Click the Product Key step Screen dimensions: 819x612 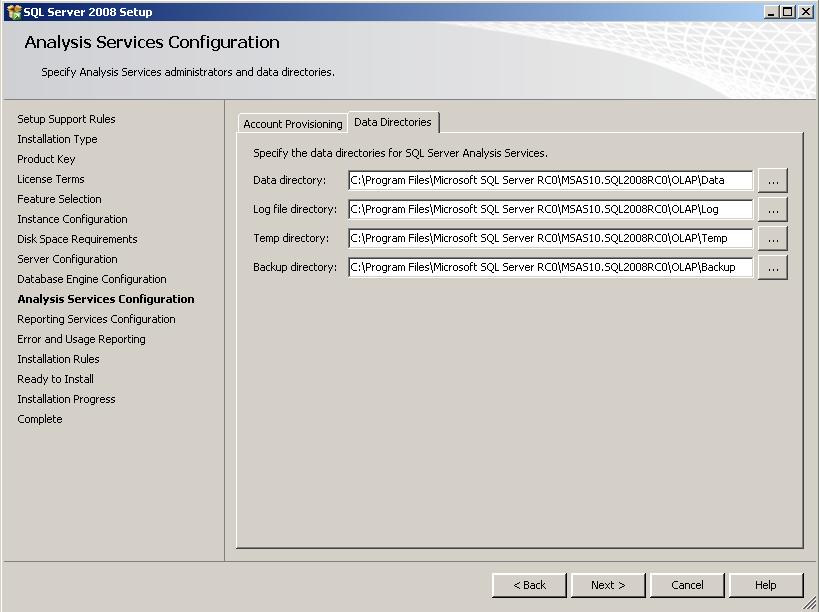46,159
